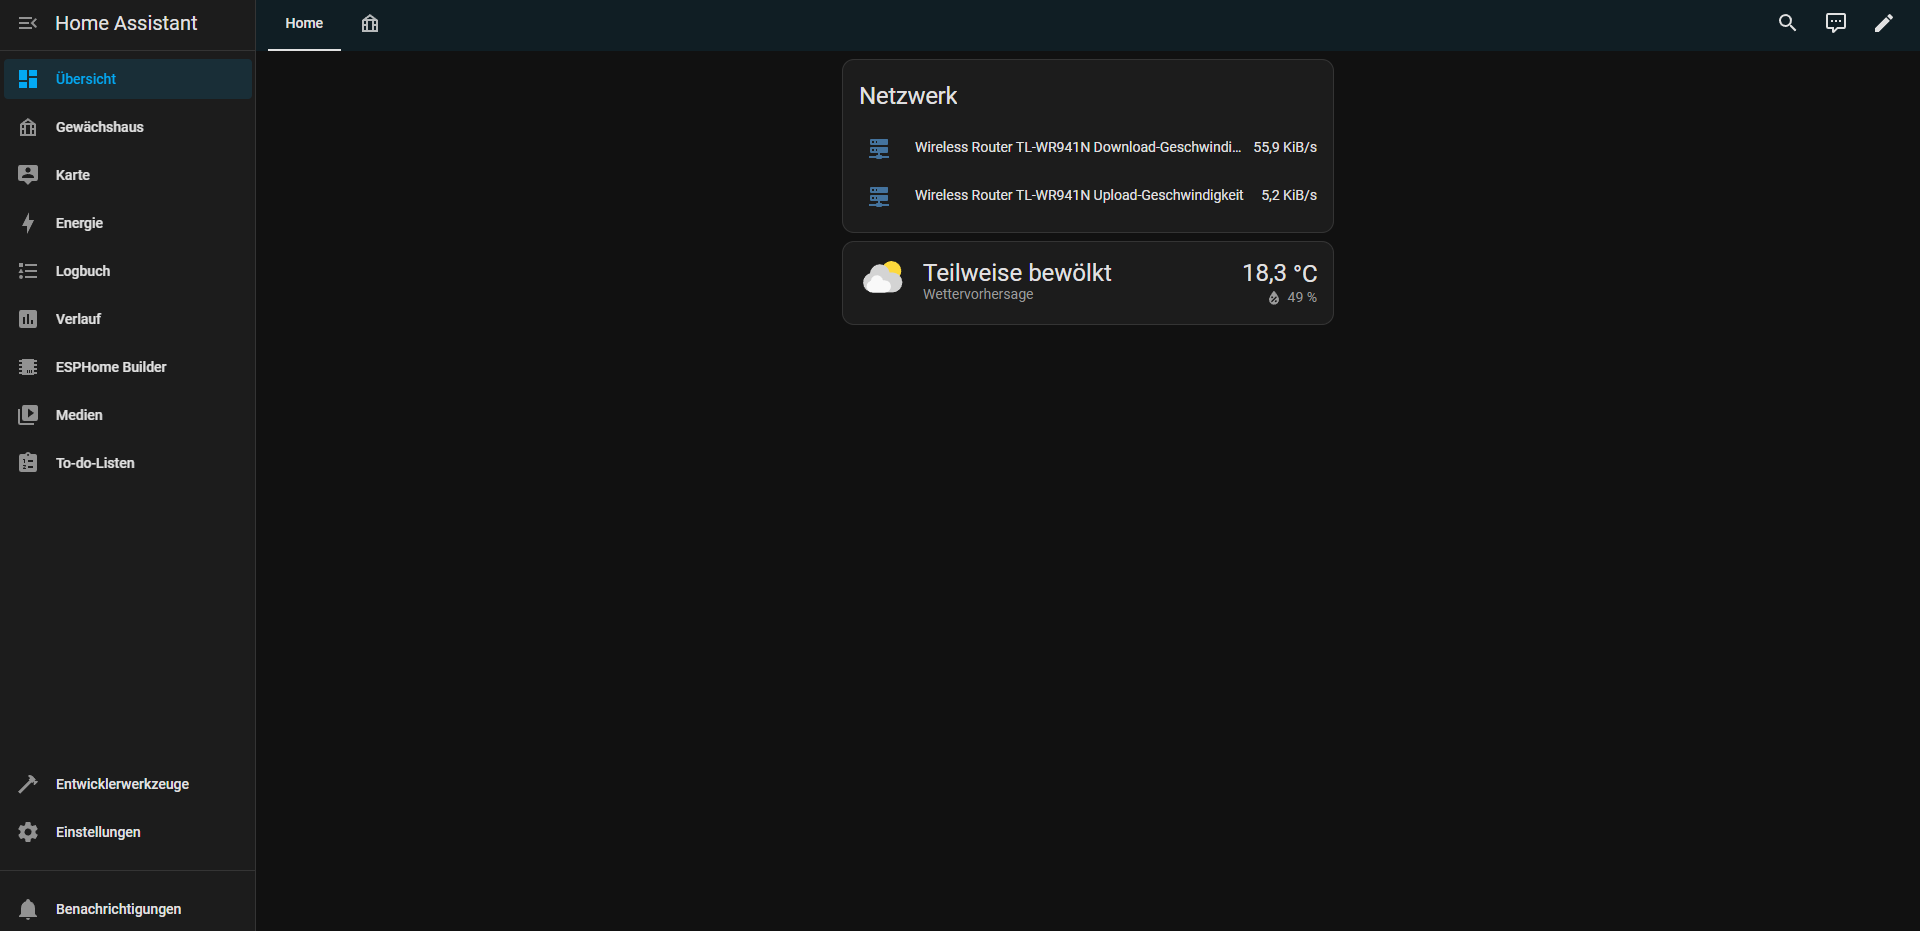Select the Home tab

(304, 24)
